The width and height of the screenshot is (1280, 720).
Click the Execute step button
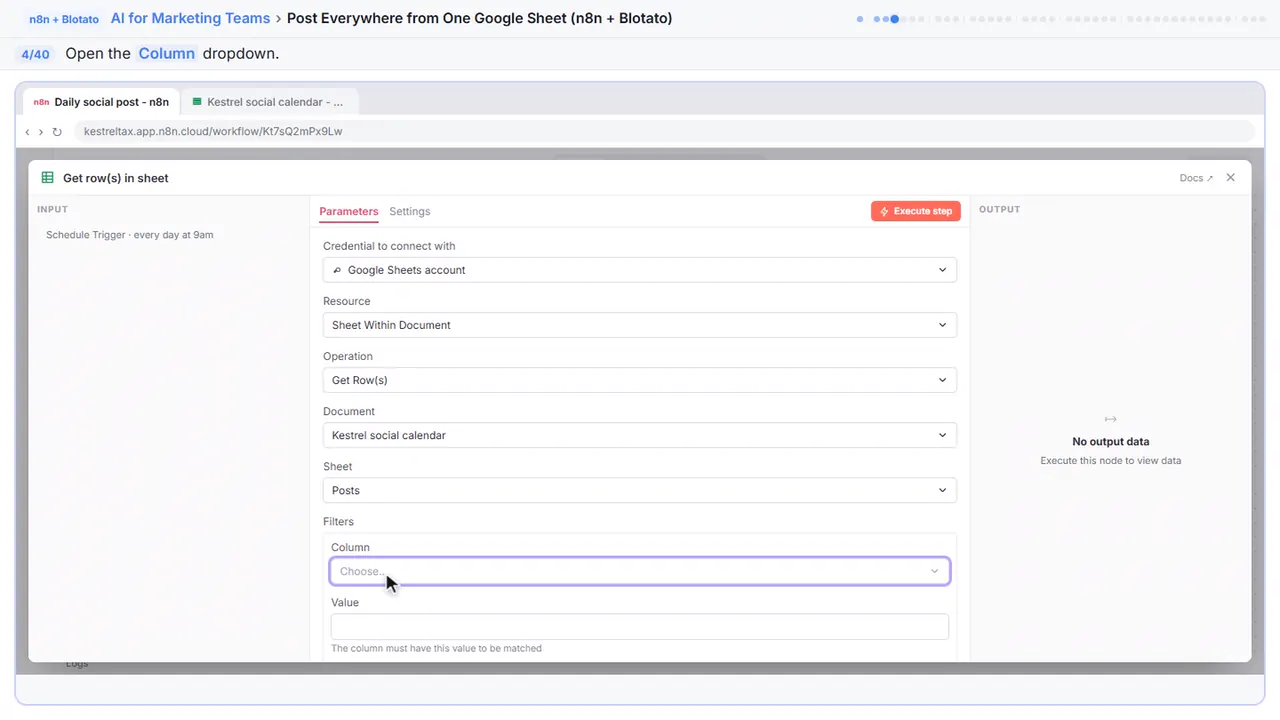tap(916, 211)
